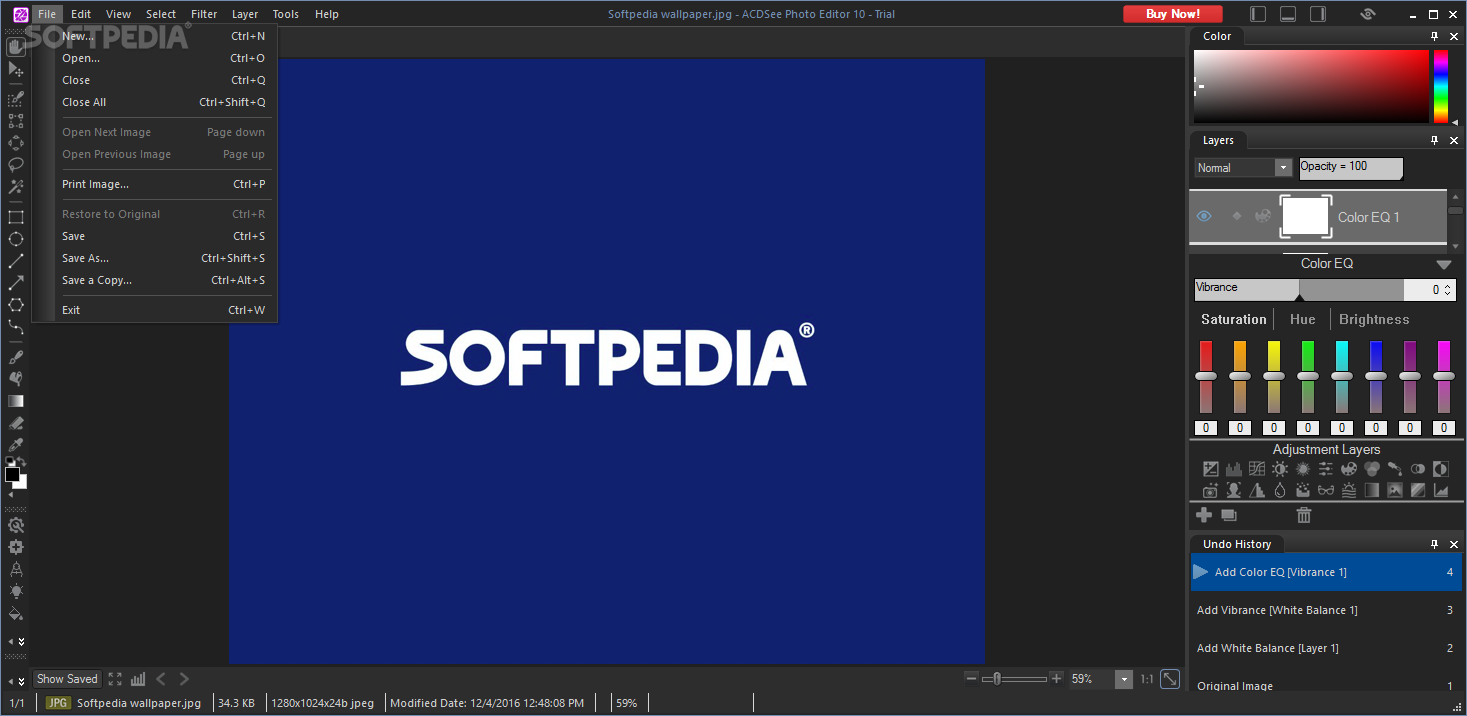Viewport: 1467px width, 716px height.
Task: Add an Exposure adjustment layer
Action: point(1211,469)
